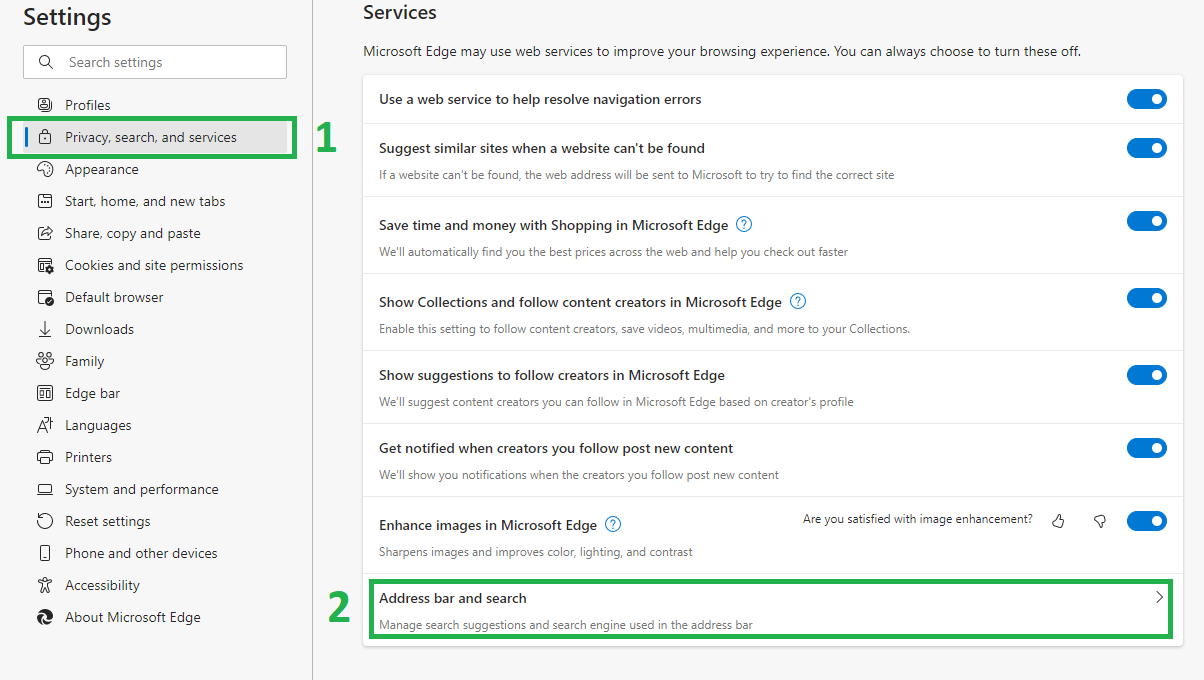Click the Accessibility icon

[45, 585]
